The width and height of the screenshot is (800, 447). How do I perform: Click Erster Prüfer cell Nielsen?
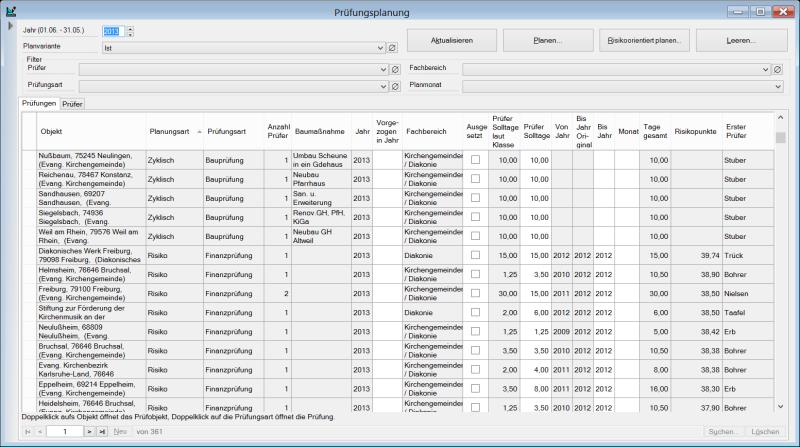pyautogui.click(x=747, y=293)
